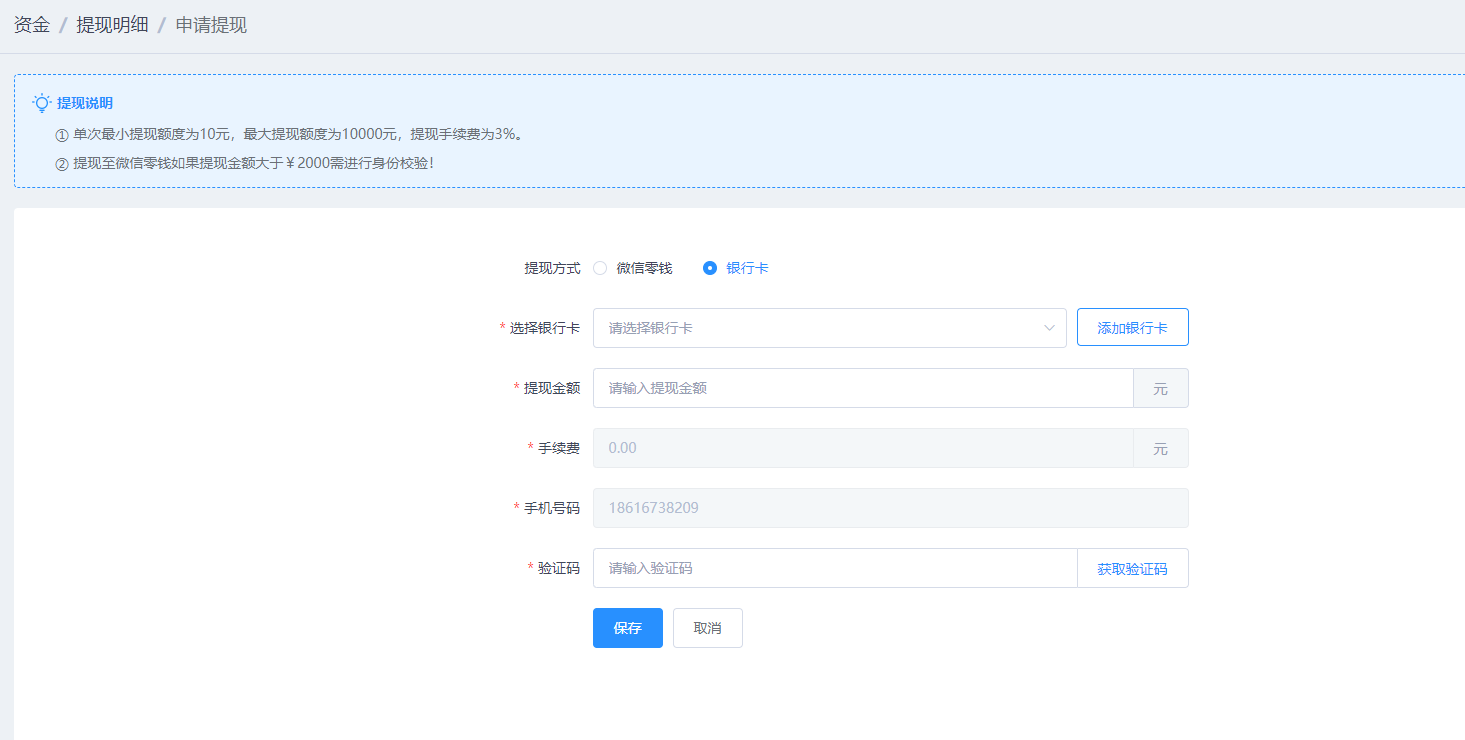
Task: Click the 元 suffix of 提现金额
Action: point(1160,388)
